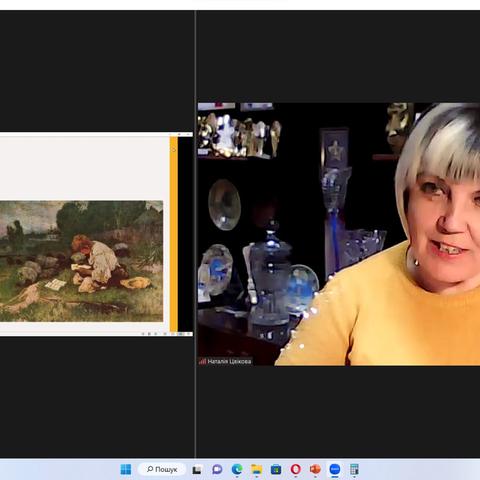Open the Windows Start menu
This screenshot has height=480, width=480.
pyautogui.click(x=126, y=469)
